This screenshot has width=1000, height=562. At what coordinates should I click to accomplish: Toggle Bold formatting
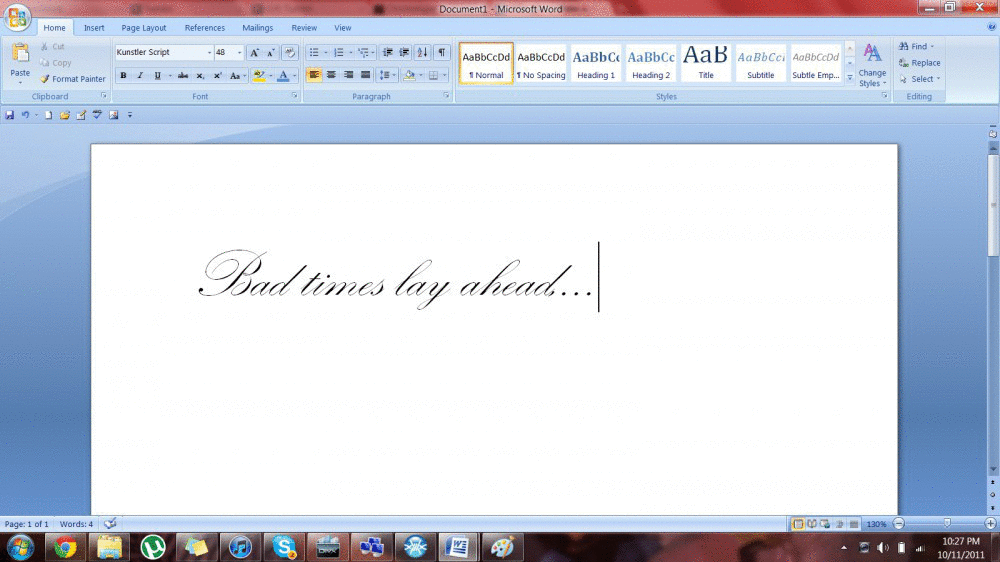(123, 75)
